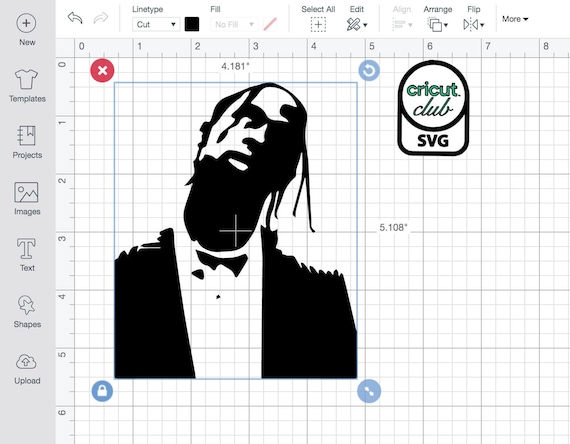Open the Align tool icon
This screenshot has height=444, width=570.
[399, 25]
